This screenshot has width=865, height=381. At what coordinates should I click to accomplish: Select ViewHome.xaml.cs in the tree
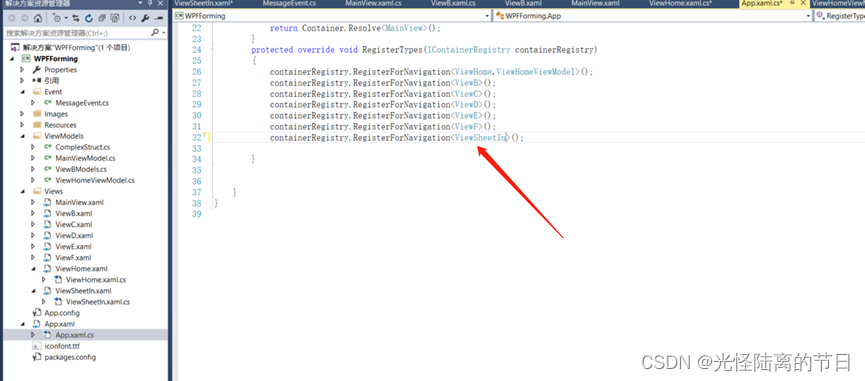click(96, 280)
